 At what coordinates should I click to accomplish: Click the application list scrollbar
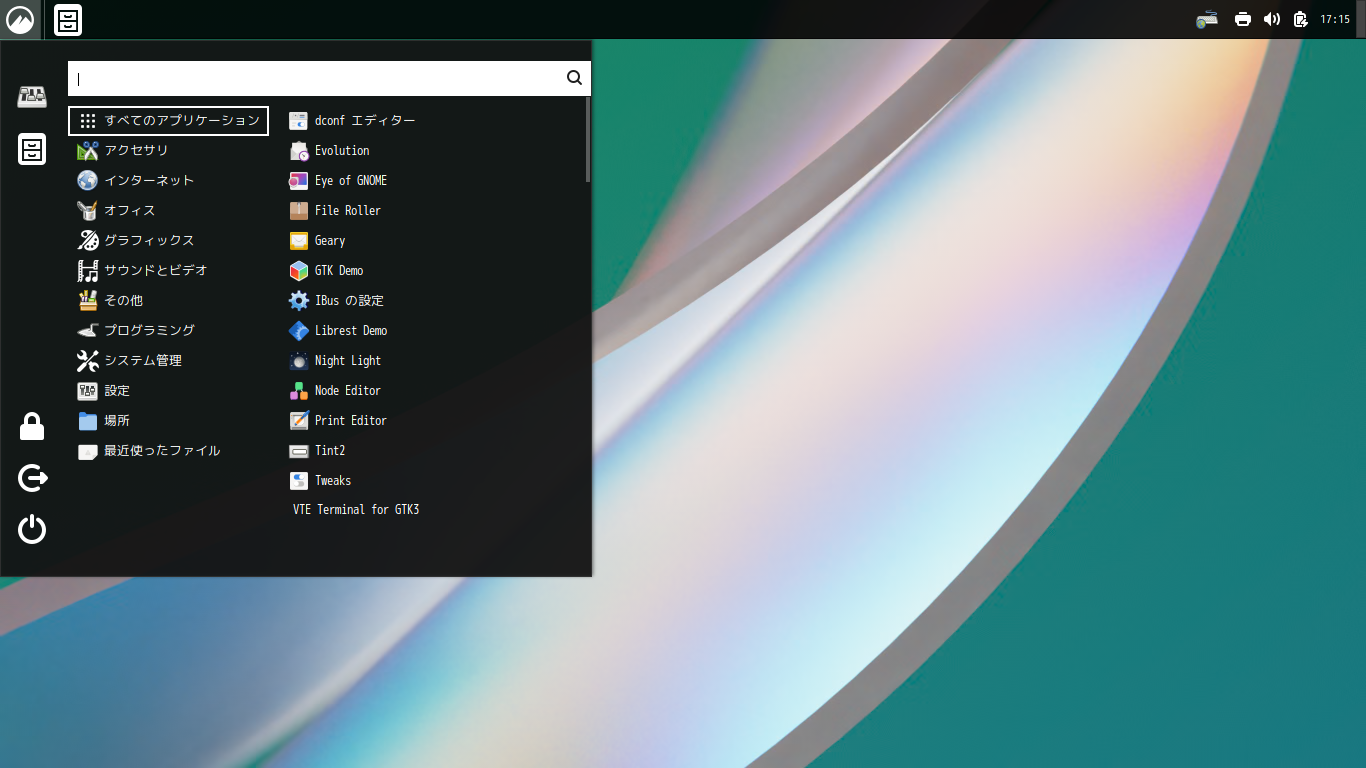coord(588,140)
